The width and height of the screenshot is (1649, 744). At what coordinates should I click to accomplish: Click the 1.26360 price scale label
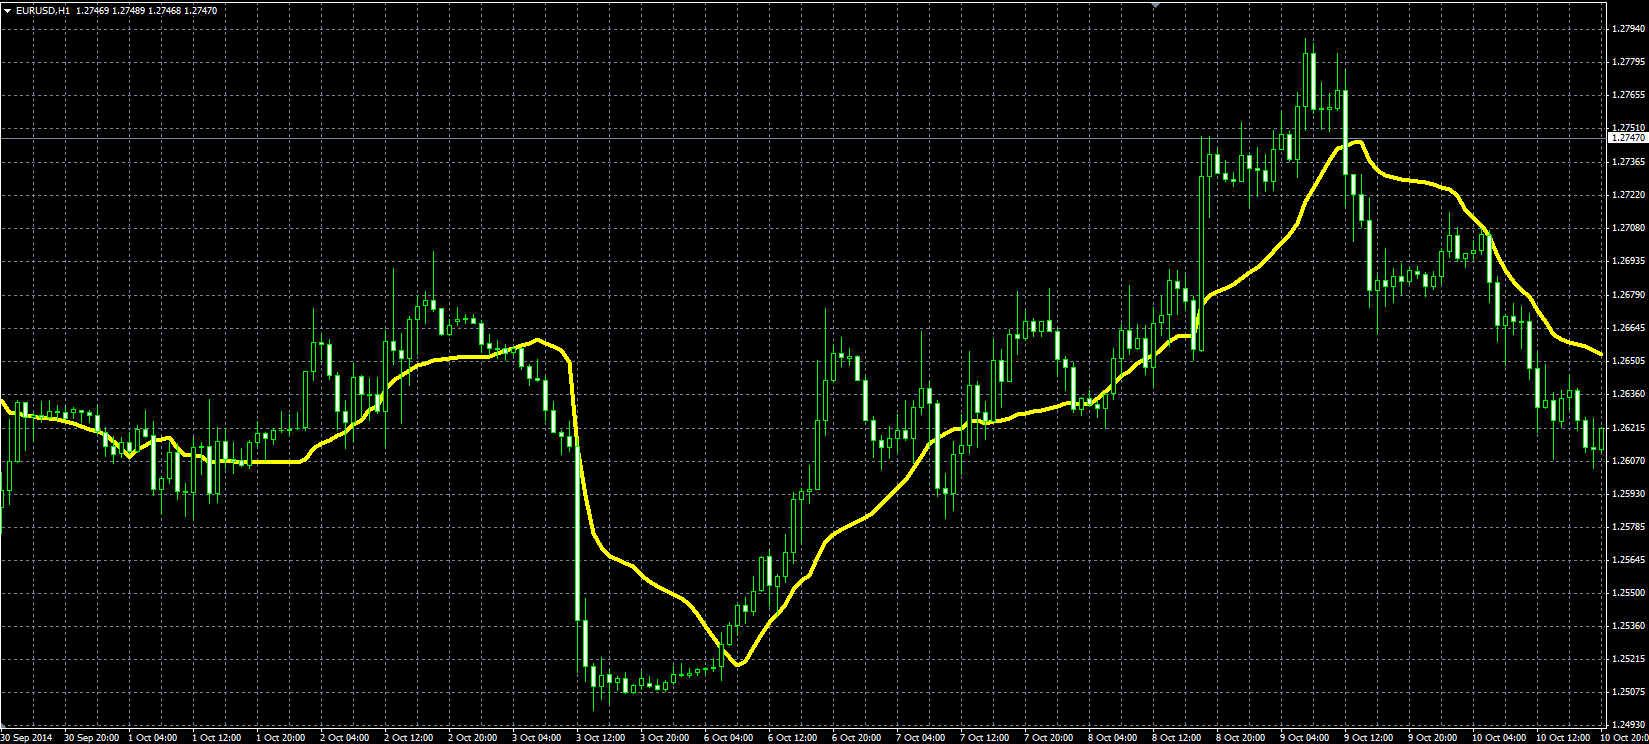(1629, 393)
